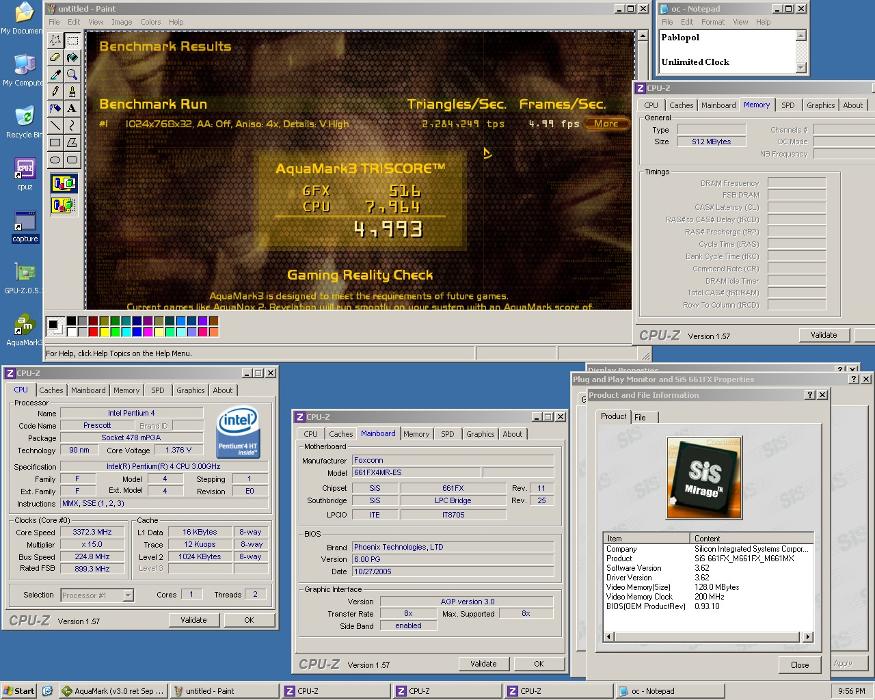Pick the Rectangle shape tool
The height and width of the screenshot is (700, 875).
[x=55, y=143]
